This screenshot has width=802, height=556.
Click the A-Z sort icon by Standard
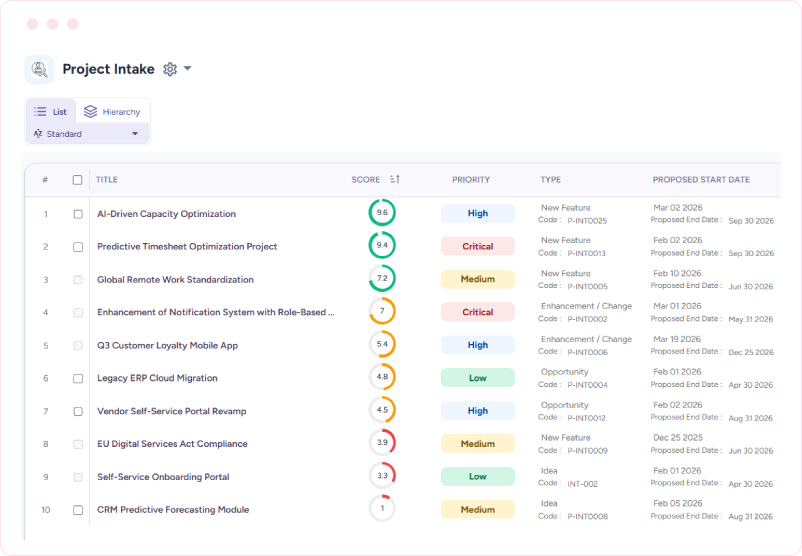click(x=38, y=134)
